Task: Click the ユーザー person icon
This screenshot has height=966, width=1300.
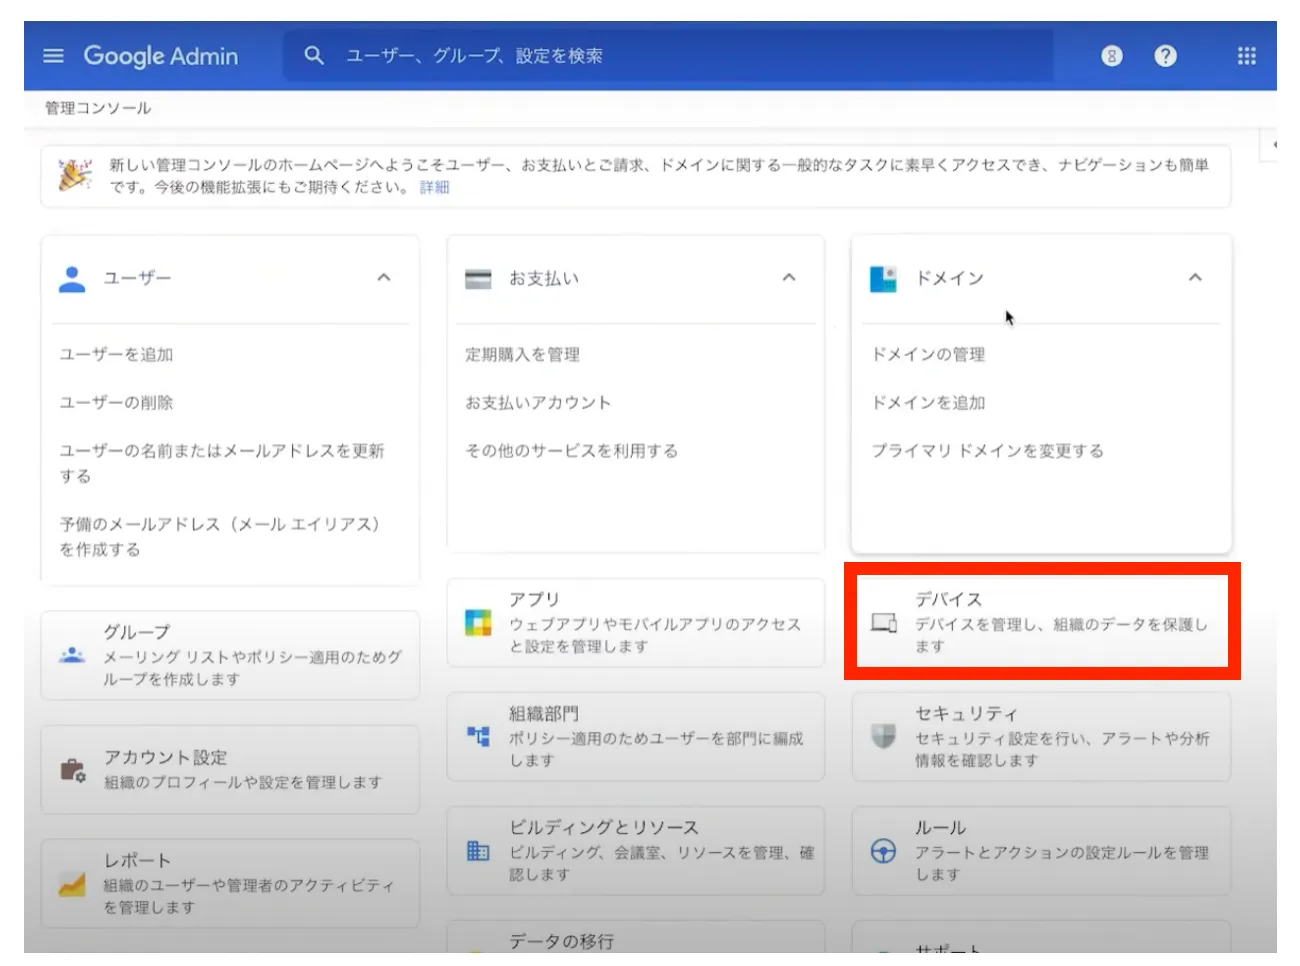Action: point(72,279)
